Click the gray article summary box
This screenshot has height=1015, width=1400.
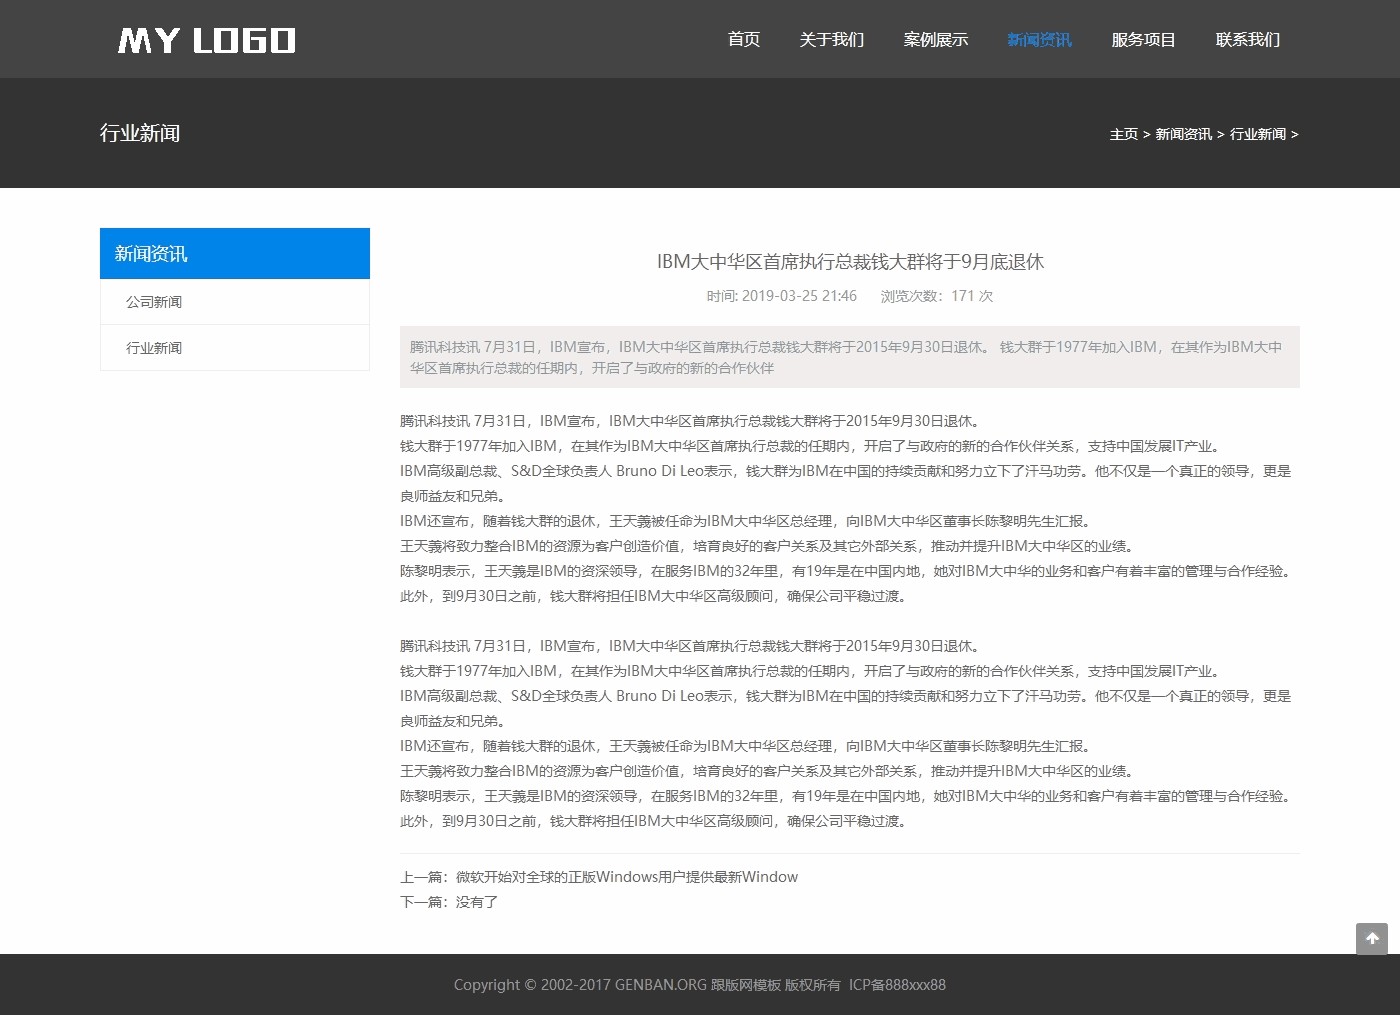[850, 357]
